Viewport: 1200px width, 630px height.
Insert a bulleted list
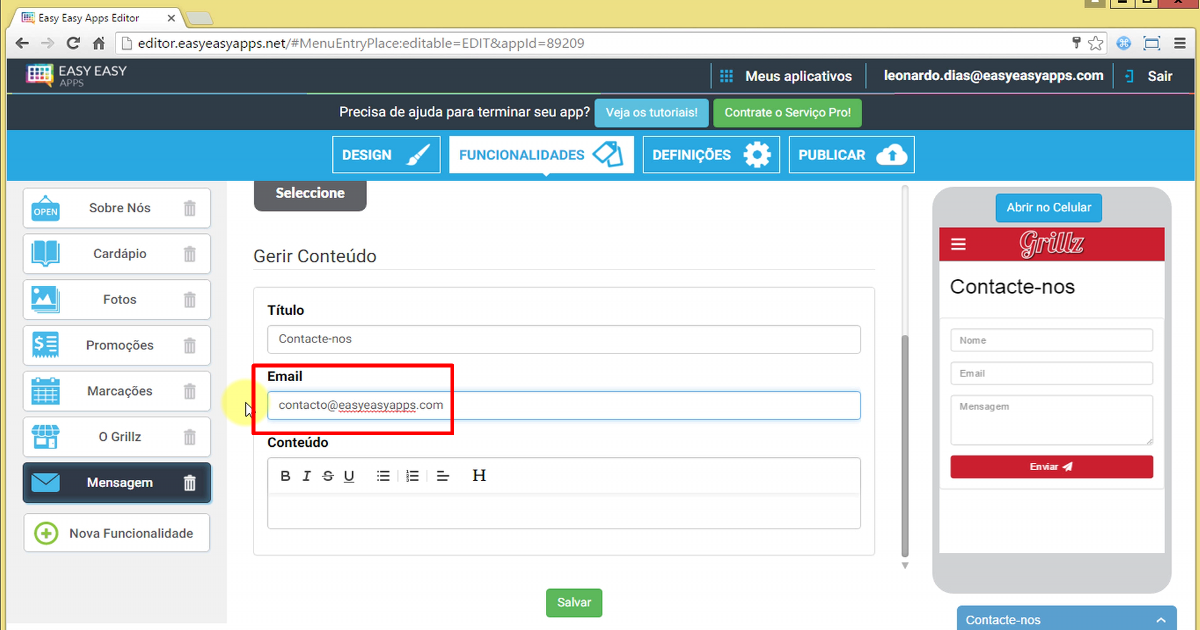(383, 476)
